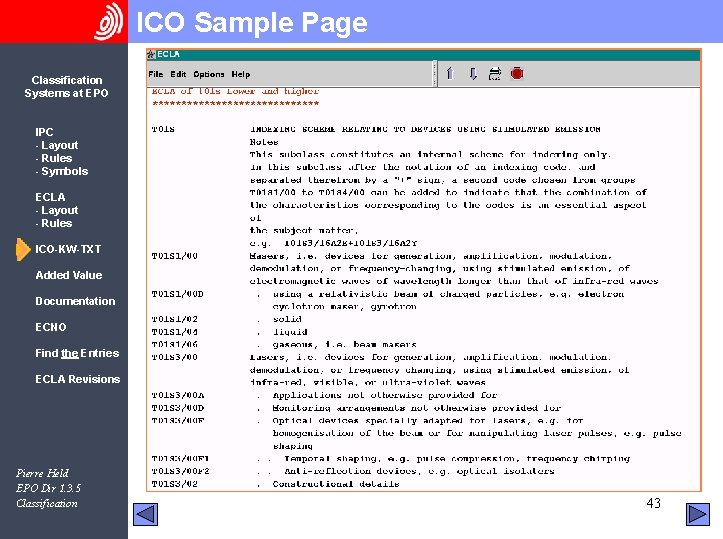723x539 pixels.
Task: Open Documentation section
Action: pos(75,301)
